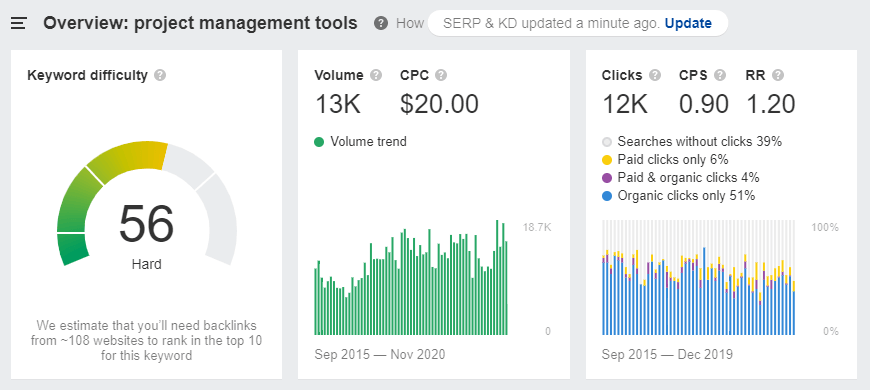
Task: Click the Organic clicks only 51% text
Action: tap(686, 196)
